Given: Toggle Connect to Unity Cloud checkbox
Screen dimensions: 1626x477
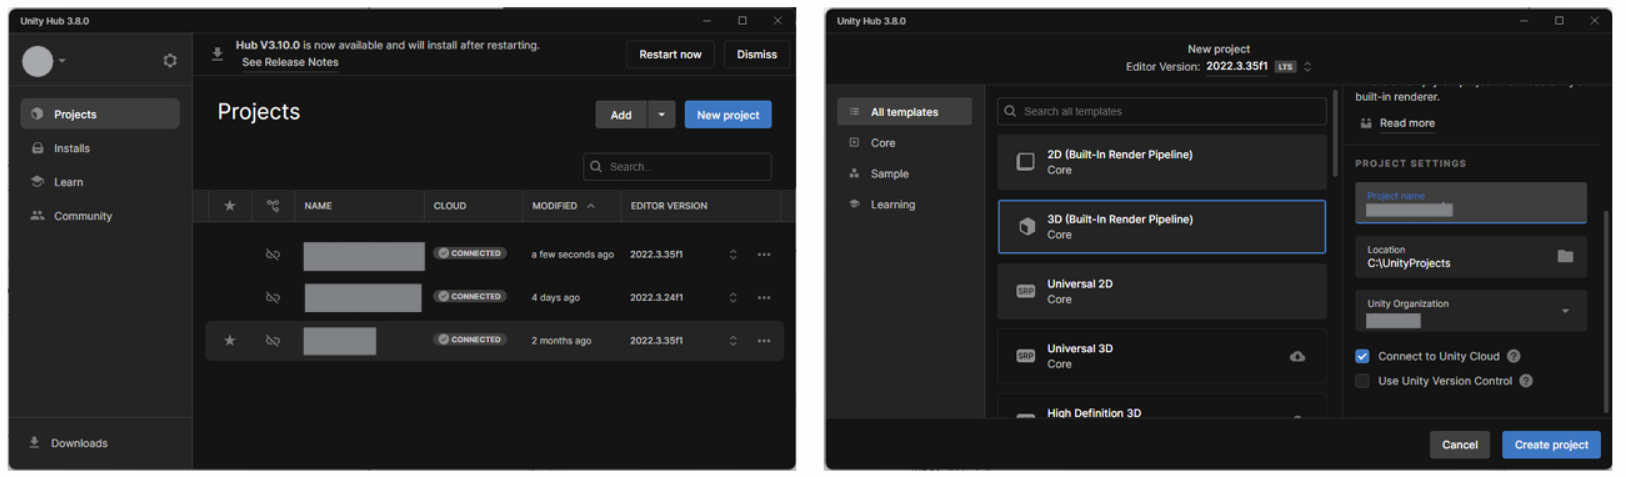Looking at the screenshot, I should point(1362,356).
